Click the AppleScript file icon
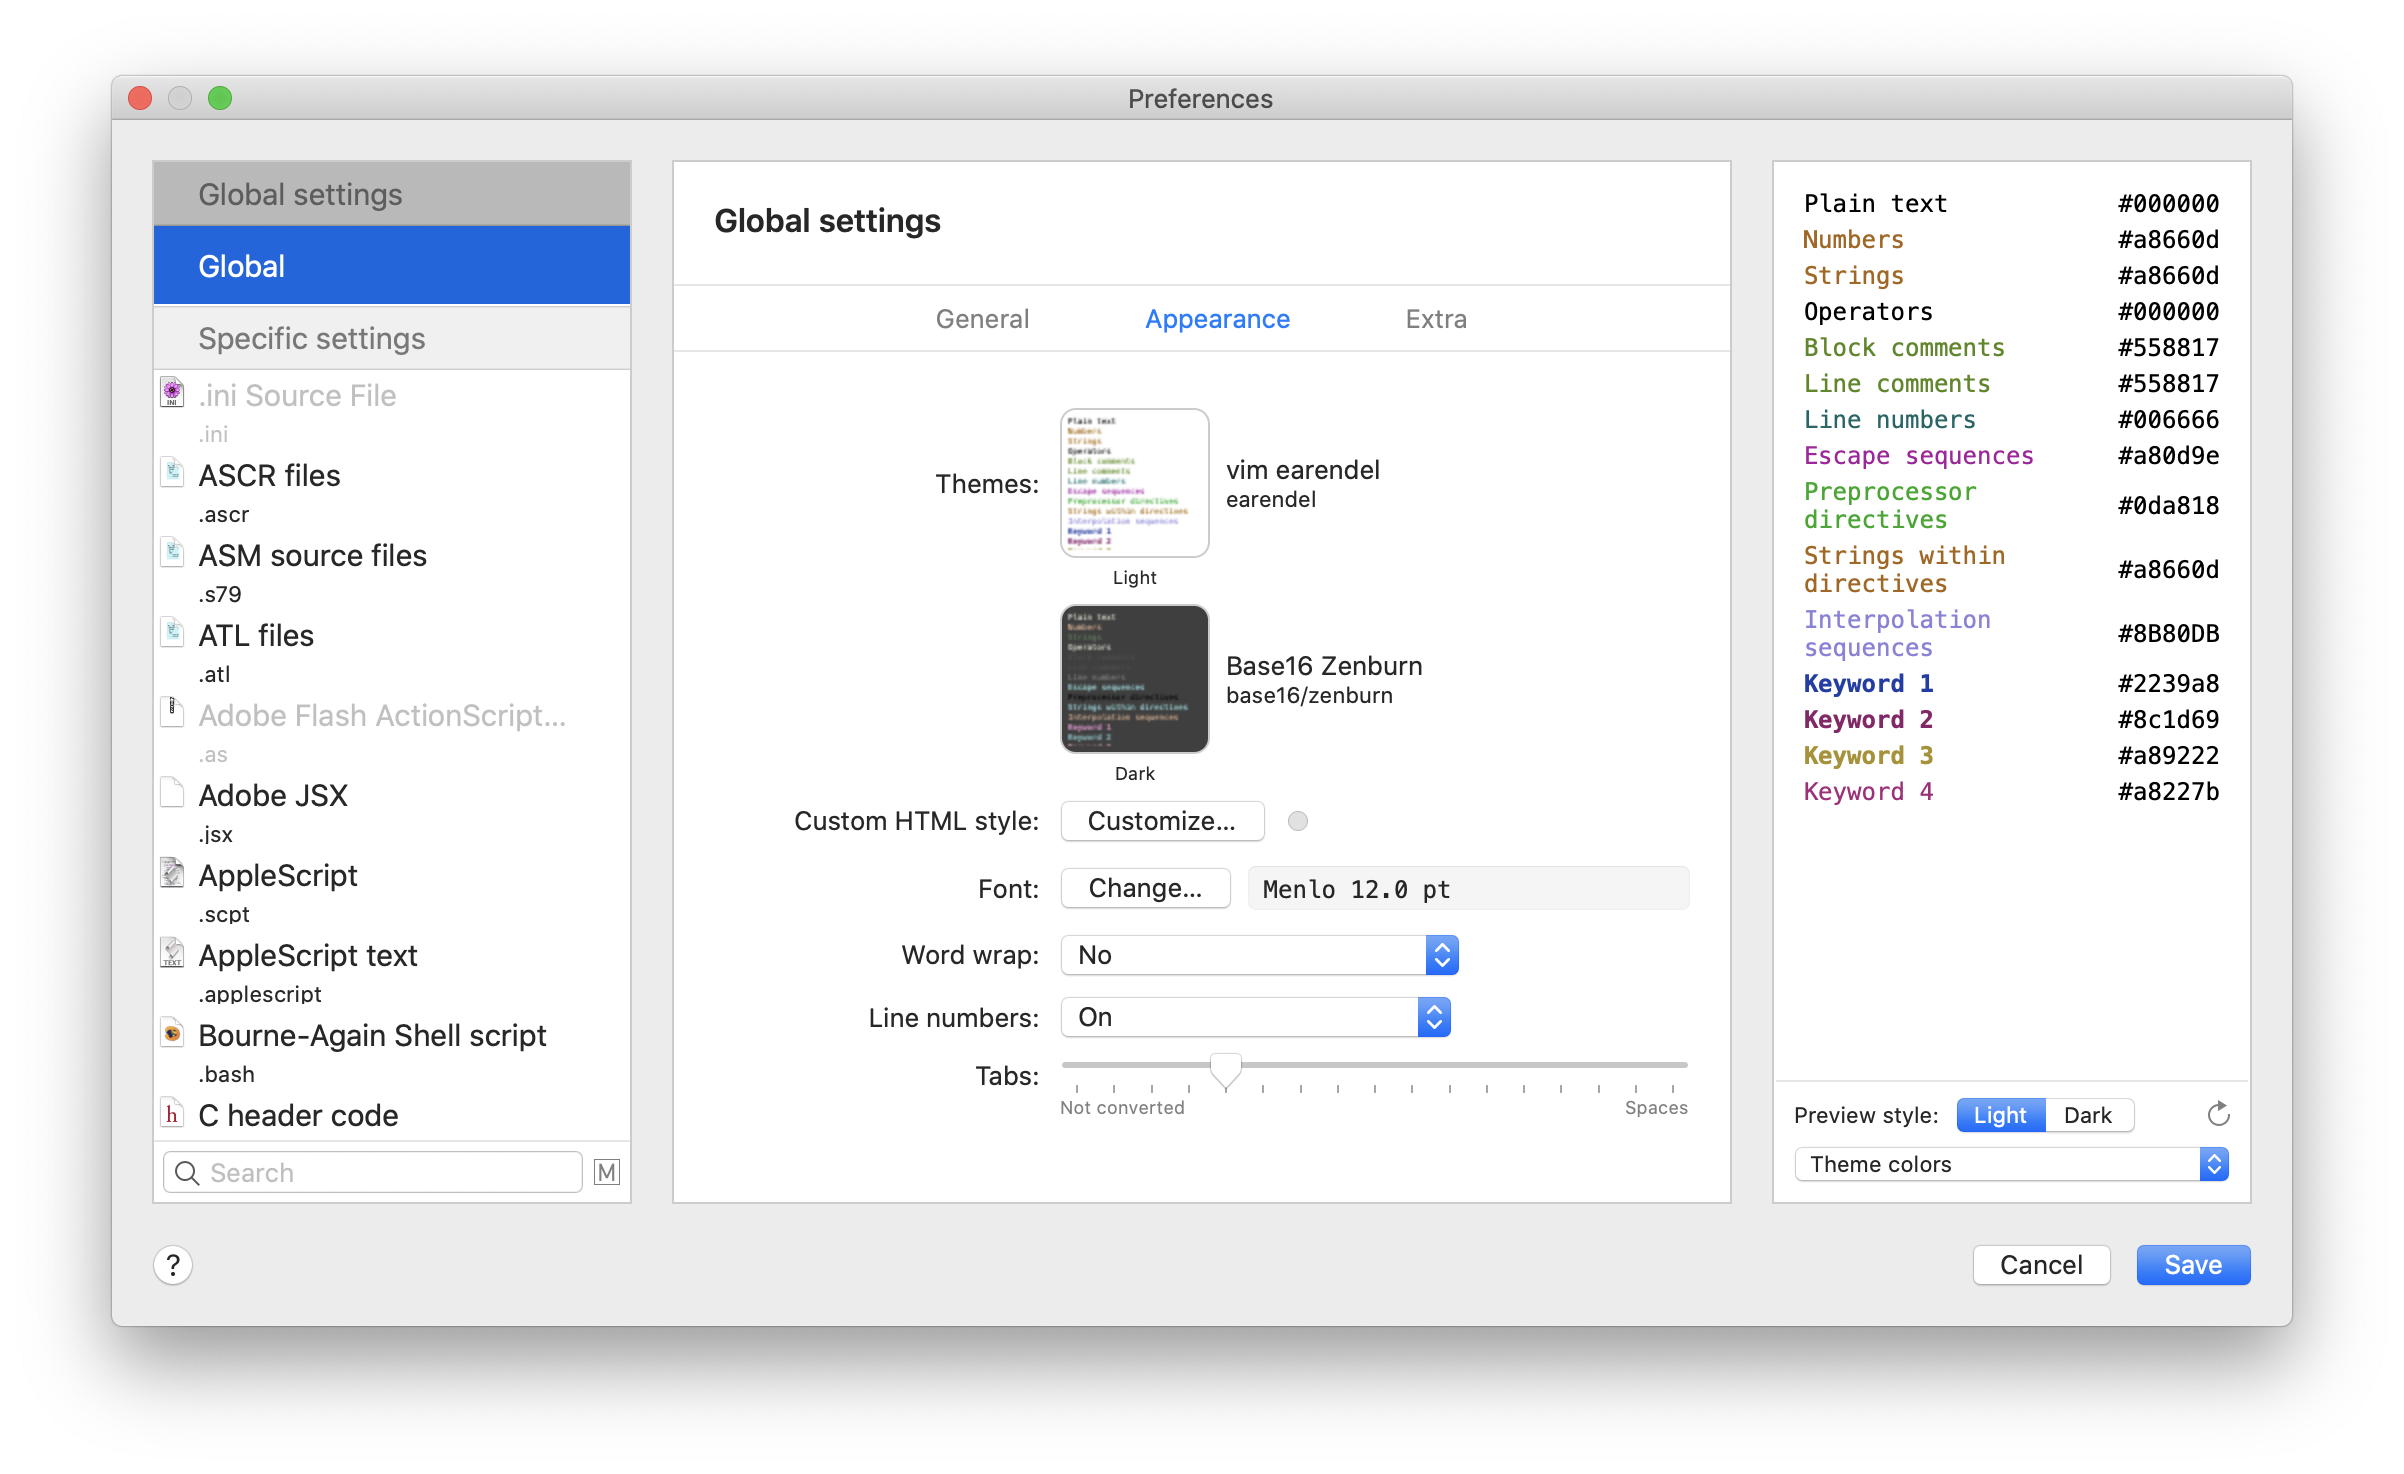 (173, 873)
